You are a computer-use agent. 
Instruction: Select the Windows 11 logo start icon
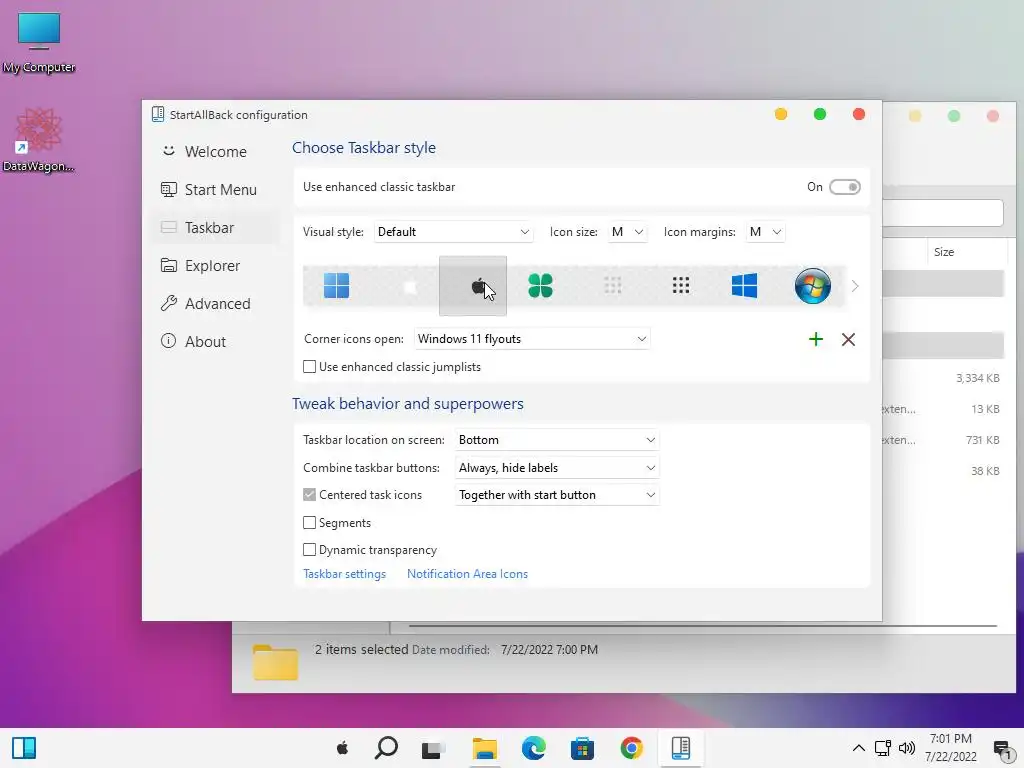[336, 285]
